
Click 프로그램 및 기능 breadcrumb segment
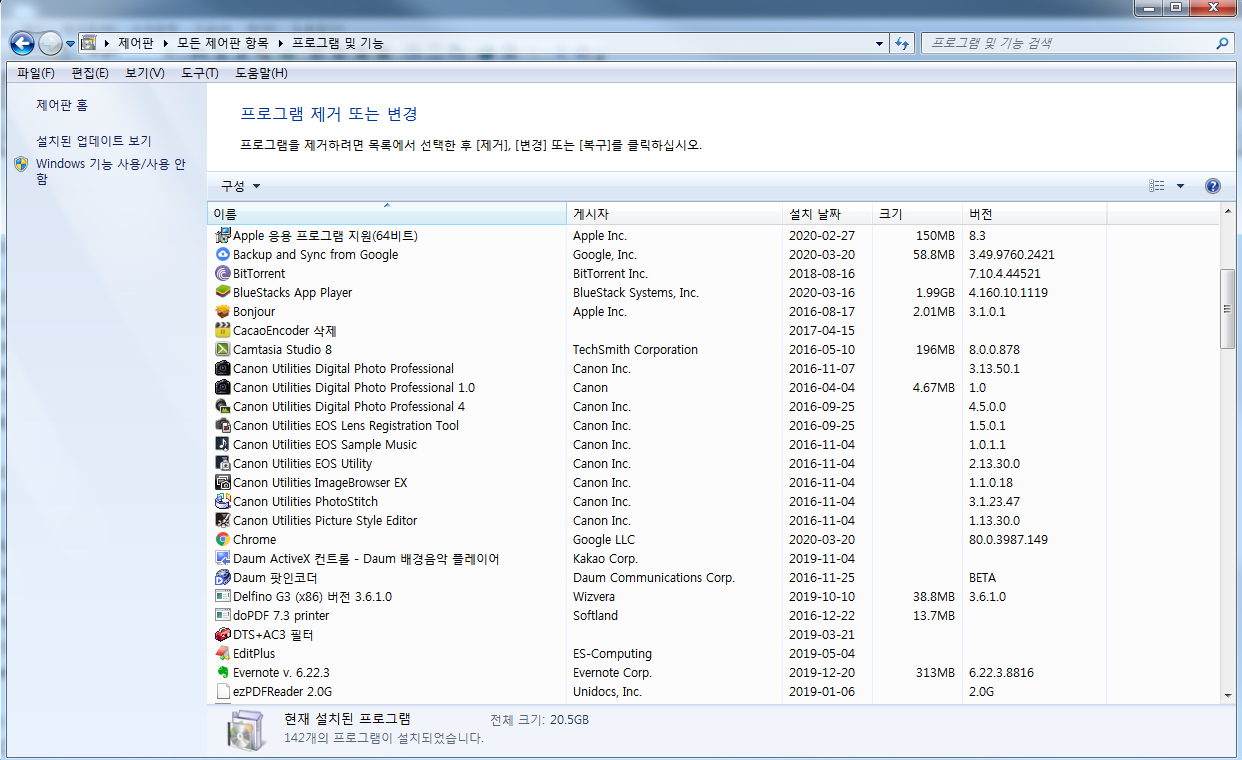[x=337, y=44]
